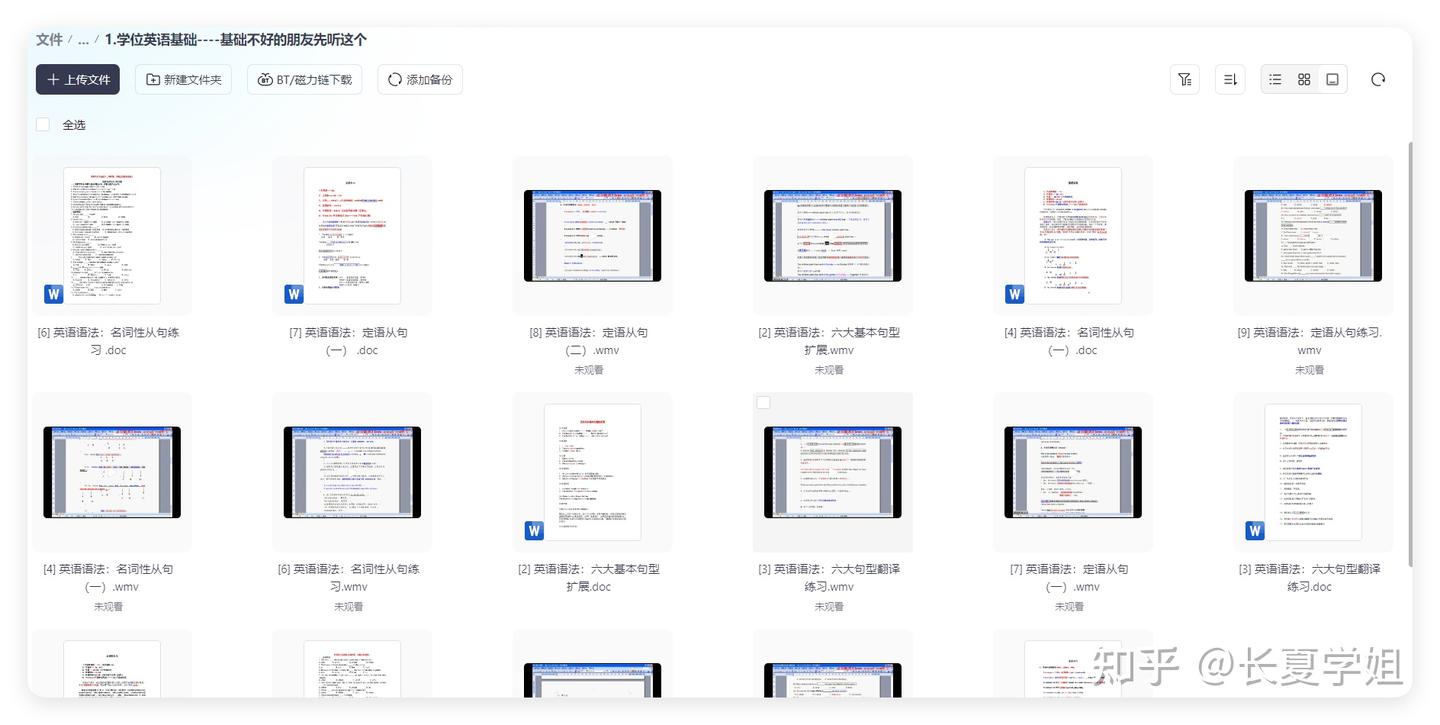Open thumbnail of [2] 六大基本句型扩展.wmv

tap(833, 236)
